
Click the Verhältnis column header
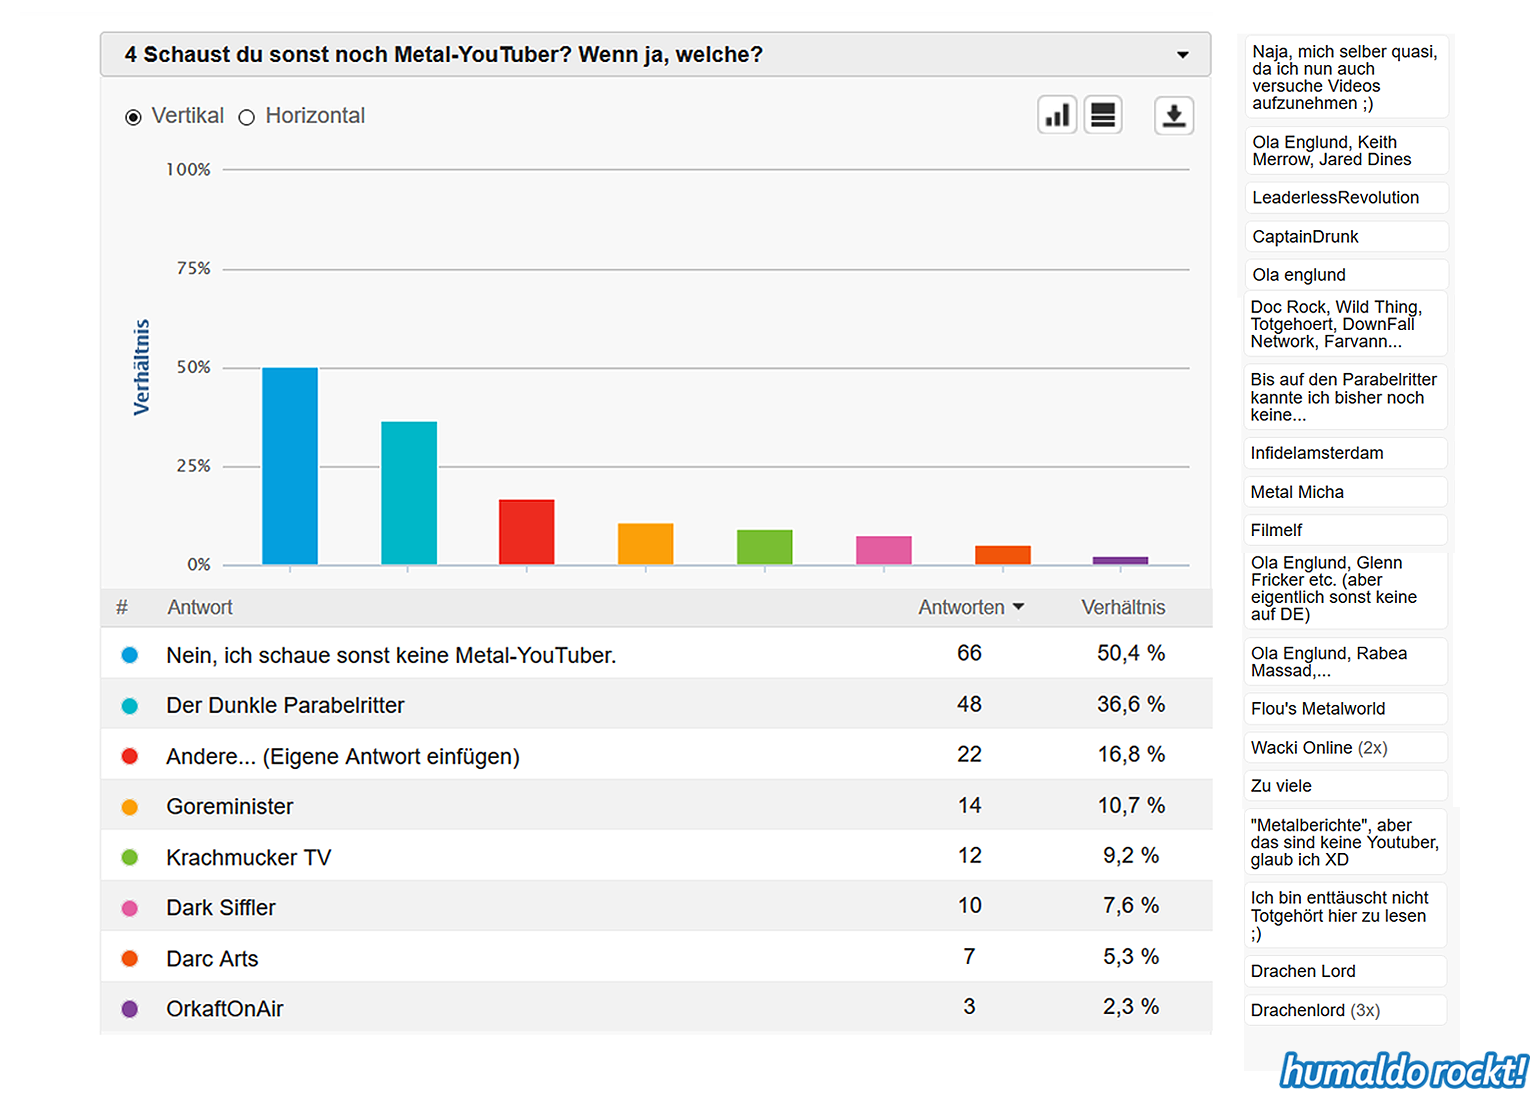tap(1123, 607)
